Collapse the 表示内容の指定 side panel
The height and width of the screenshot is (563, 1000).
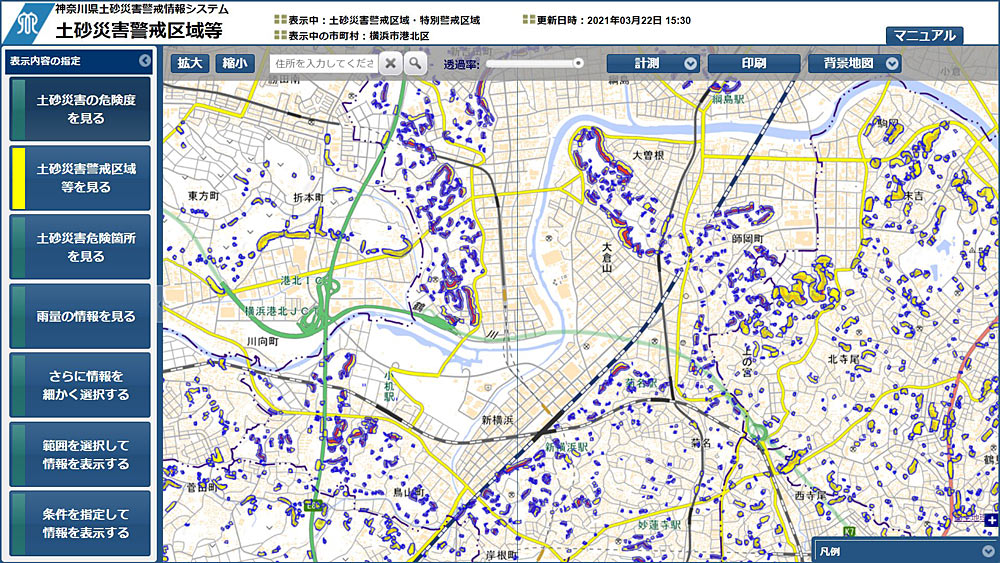click(144, 61)
